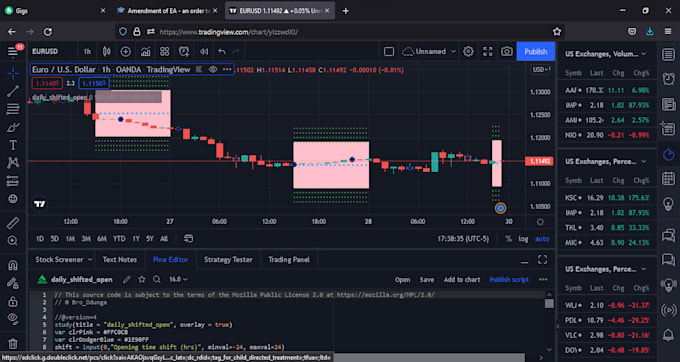Click Open in Pine Editor
This screenshot has height=362, width=680.
402,280
